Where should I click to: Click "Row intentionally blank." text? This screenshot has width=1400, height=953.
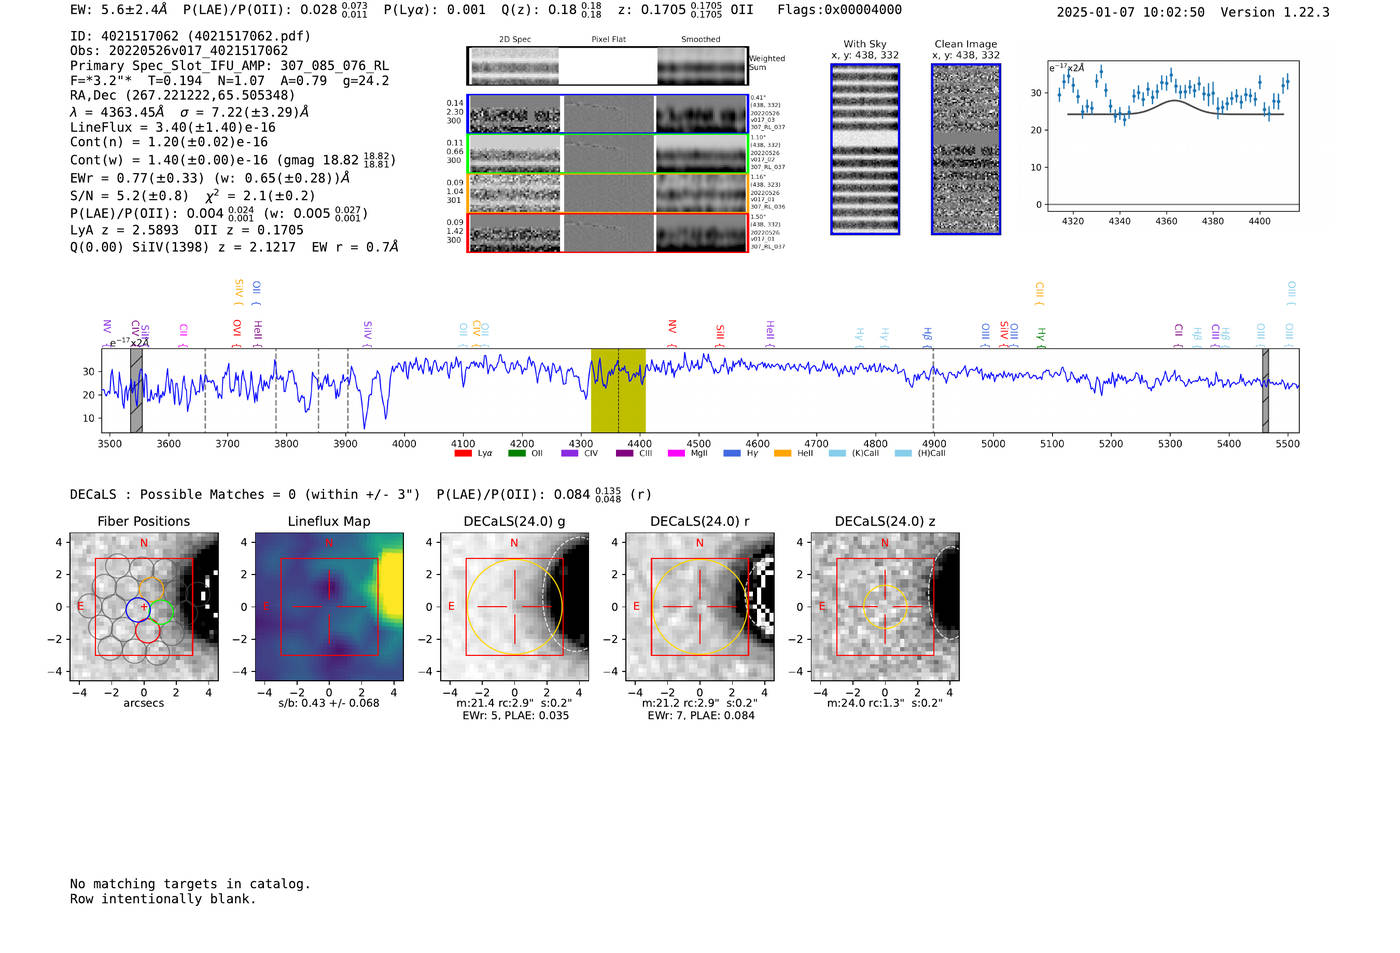pos(163,899)
